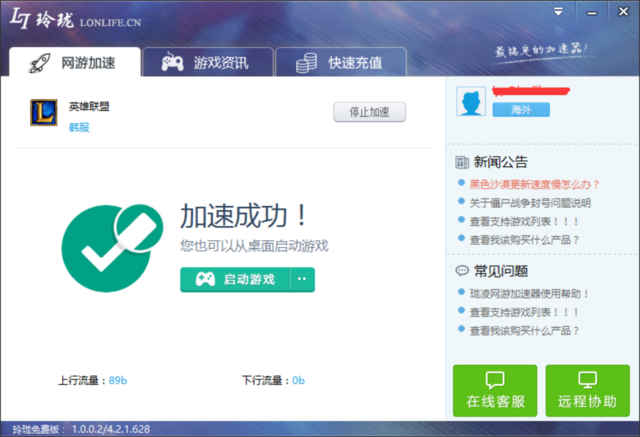Click the large green checkmark success icon
Viewport: 640px width, 437px height.
tap(112, 248)
